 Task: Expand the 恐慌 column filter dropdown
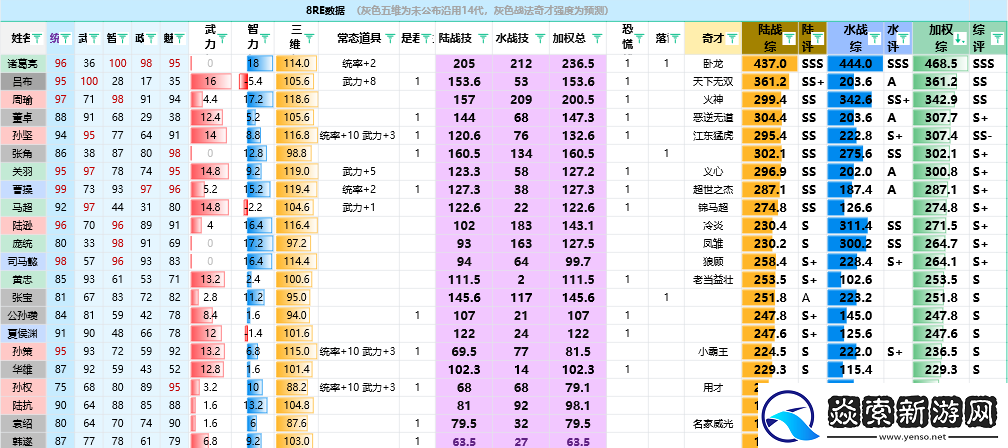640,39
